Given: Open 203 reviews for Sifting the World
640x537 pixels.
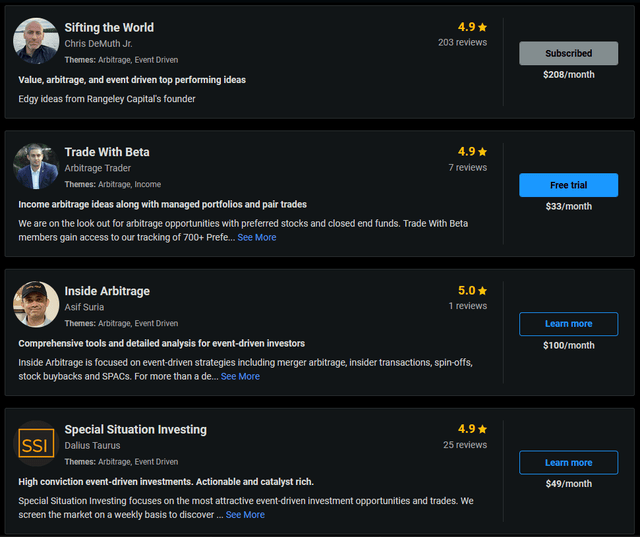Looking at the screenshot, I should pos(462,43).
